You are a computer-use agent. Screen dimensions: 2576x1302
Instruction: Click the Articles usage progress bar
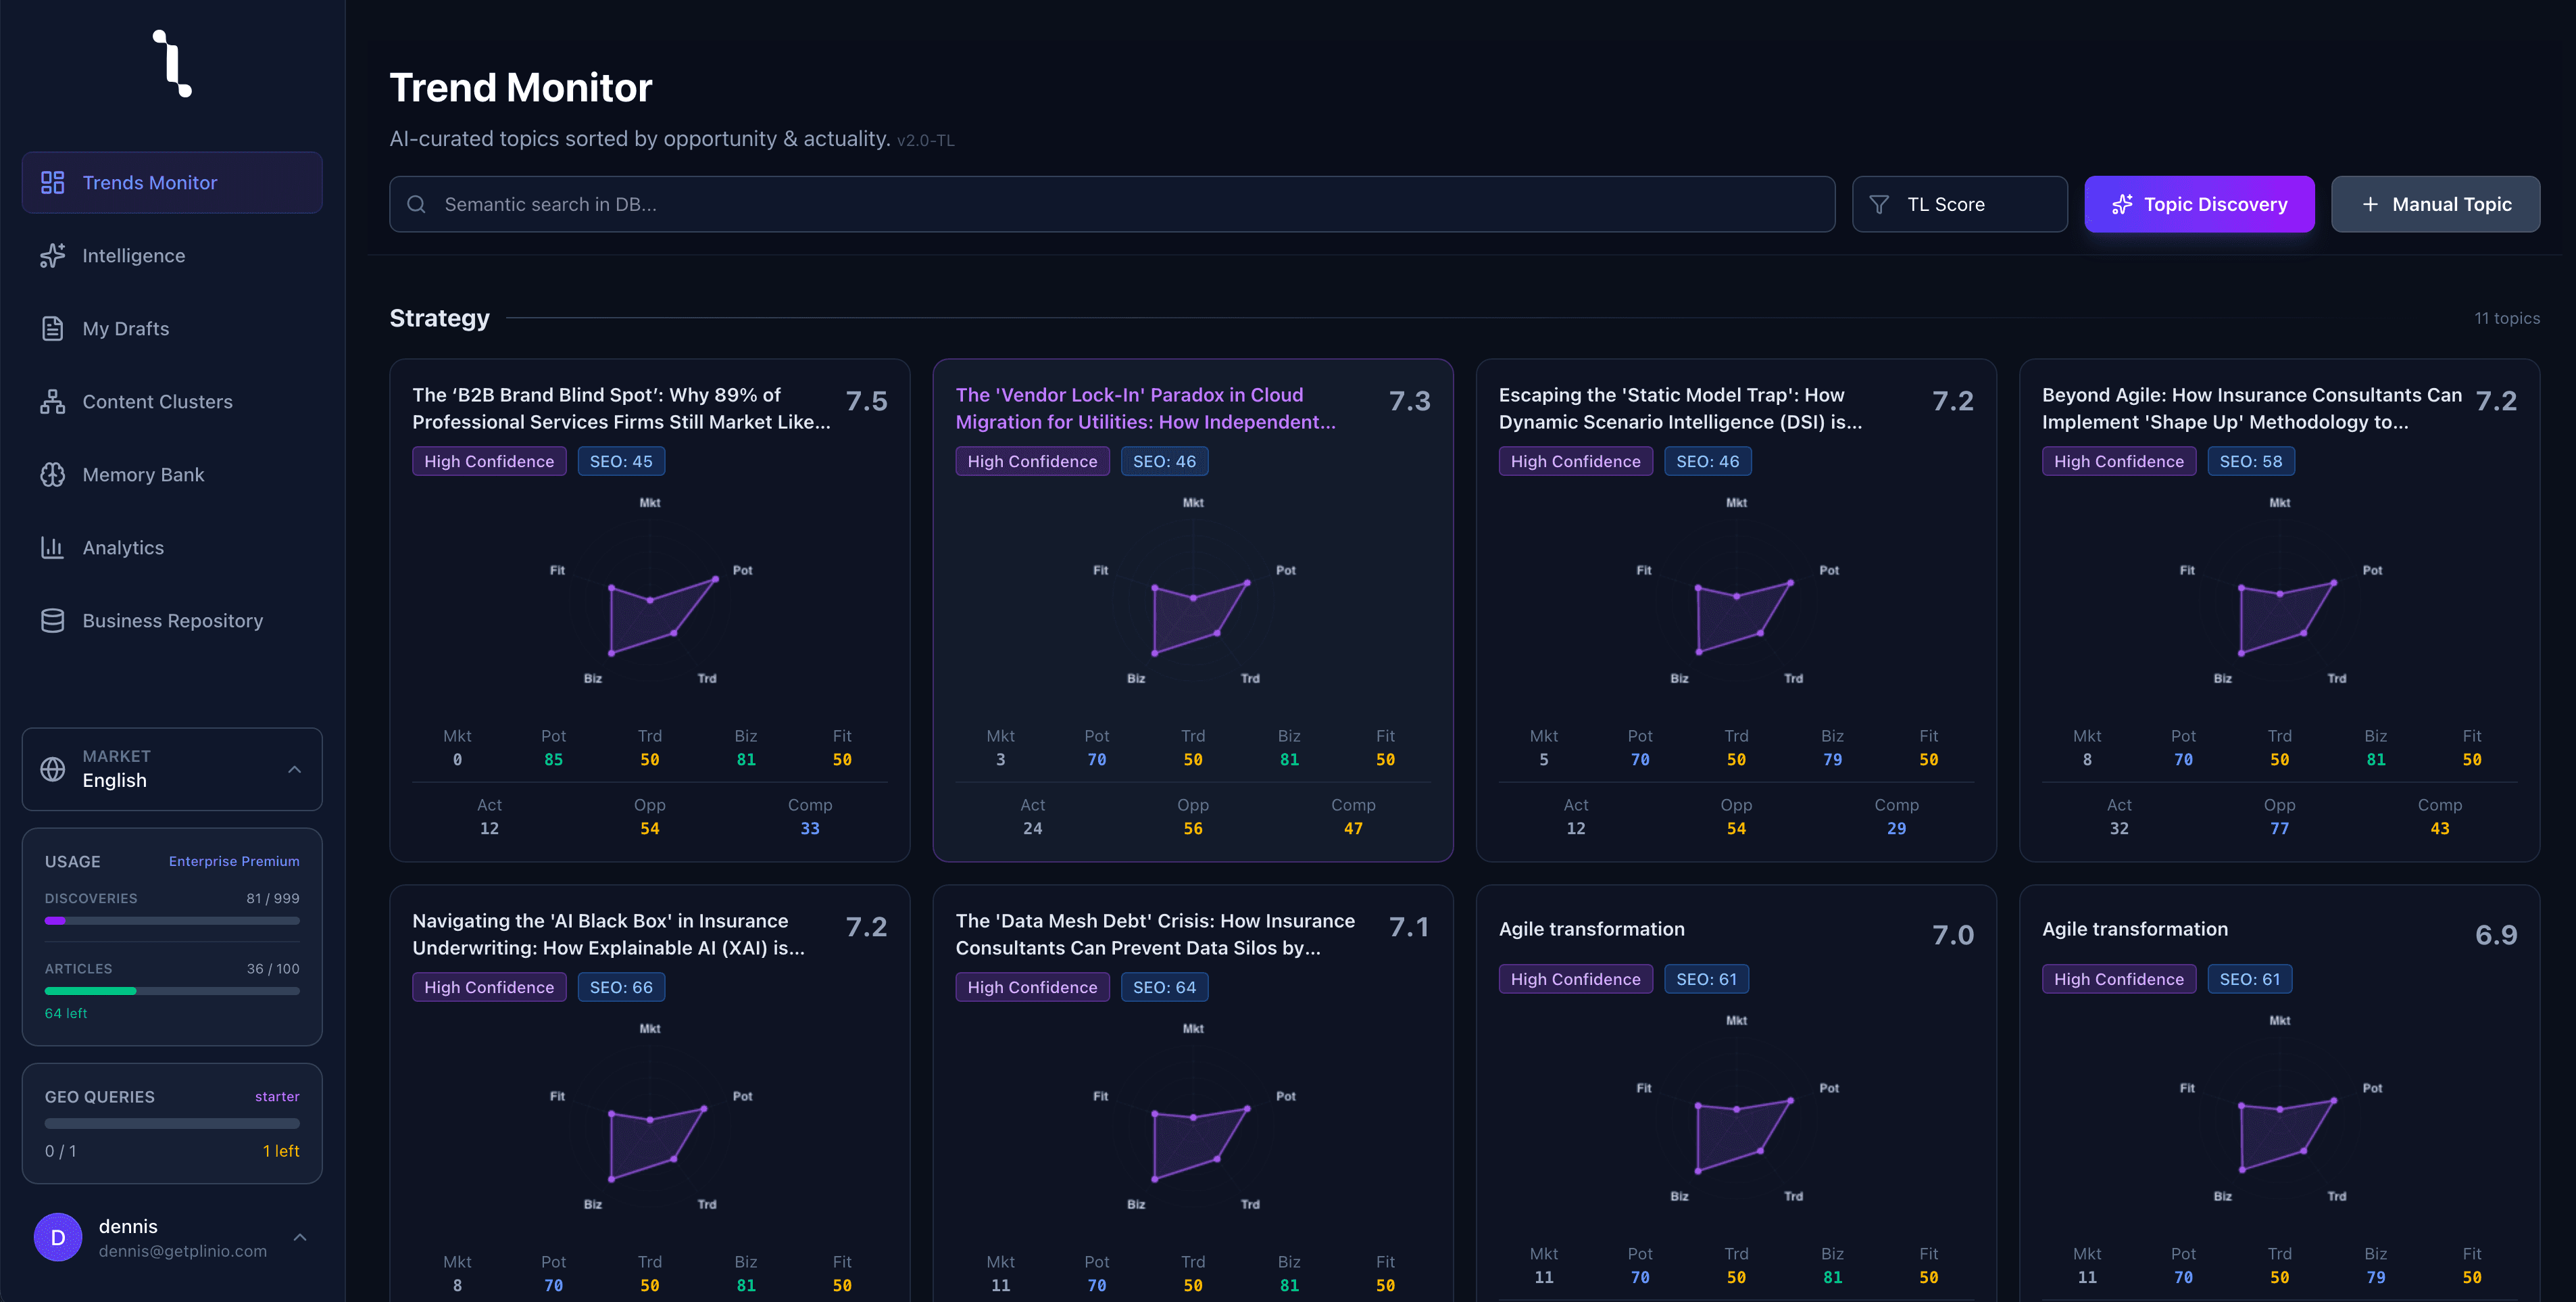[171, 990]
